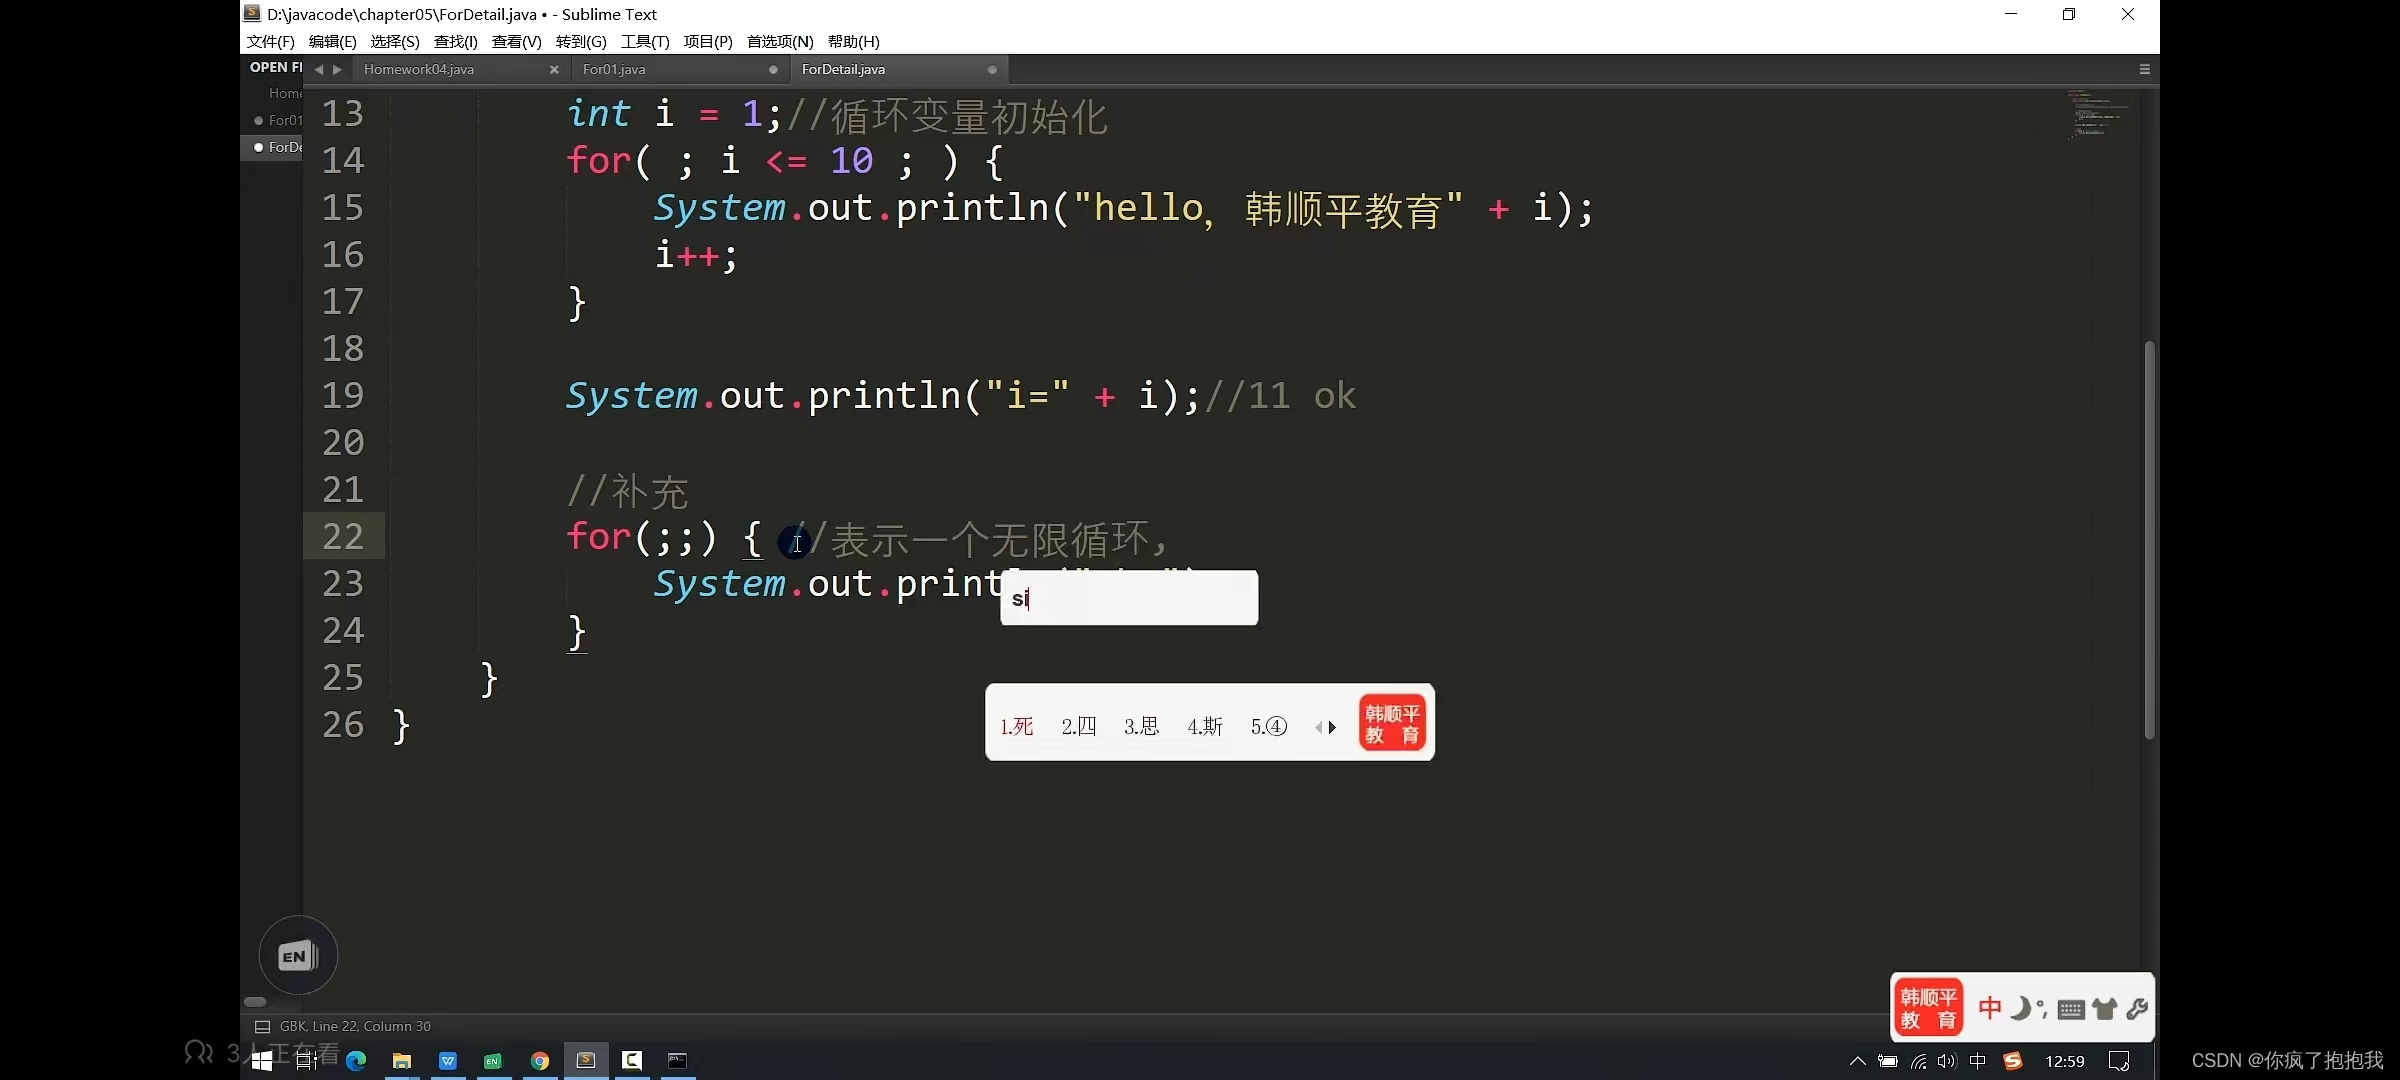
Task: Click the code minimap preview
Action: coord(2097,114)
